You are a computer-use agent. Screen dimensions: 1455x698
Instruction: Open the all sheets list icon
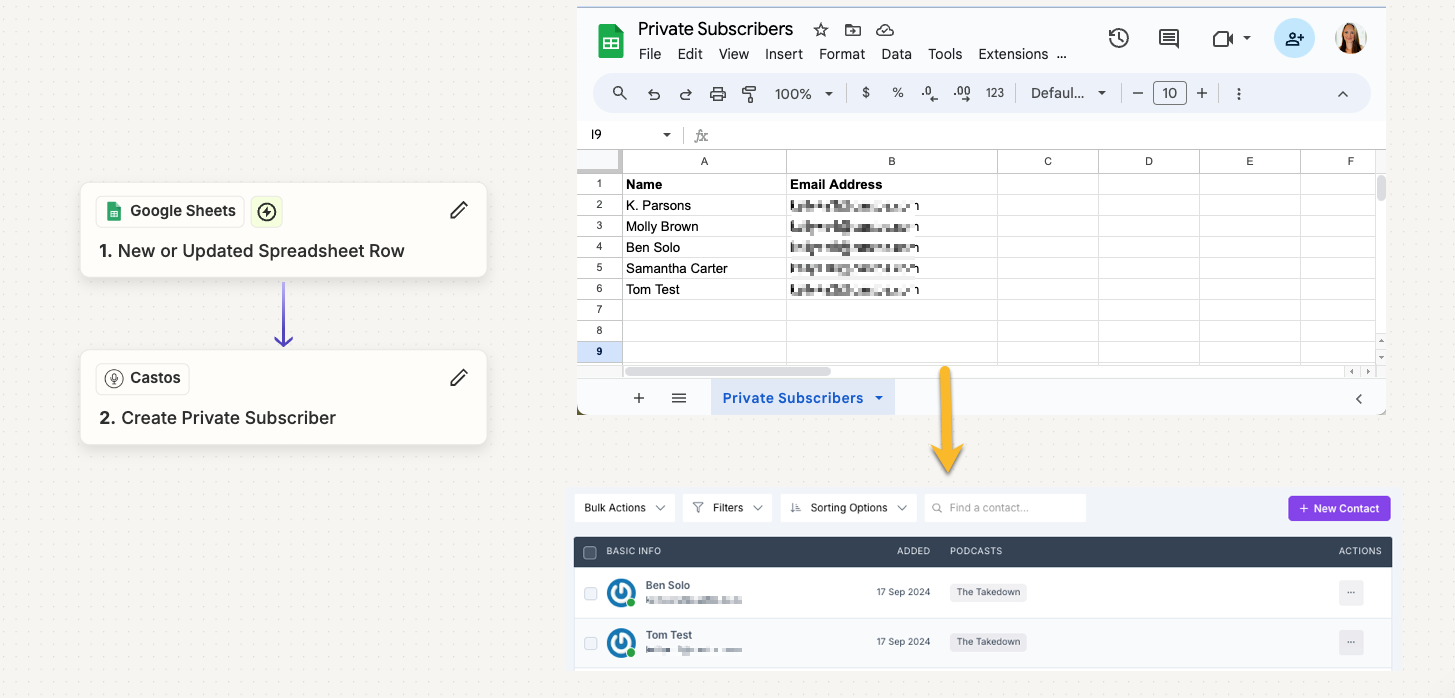679,398
